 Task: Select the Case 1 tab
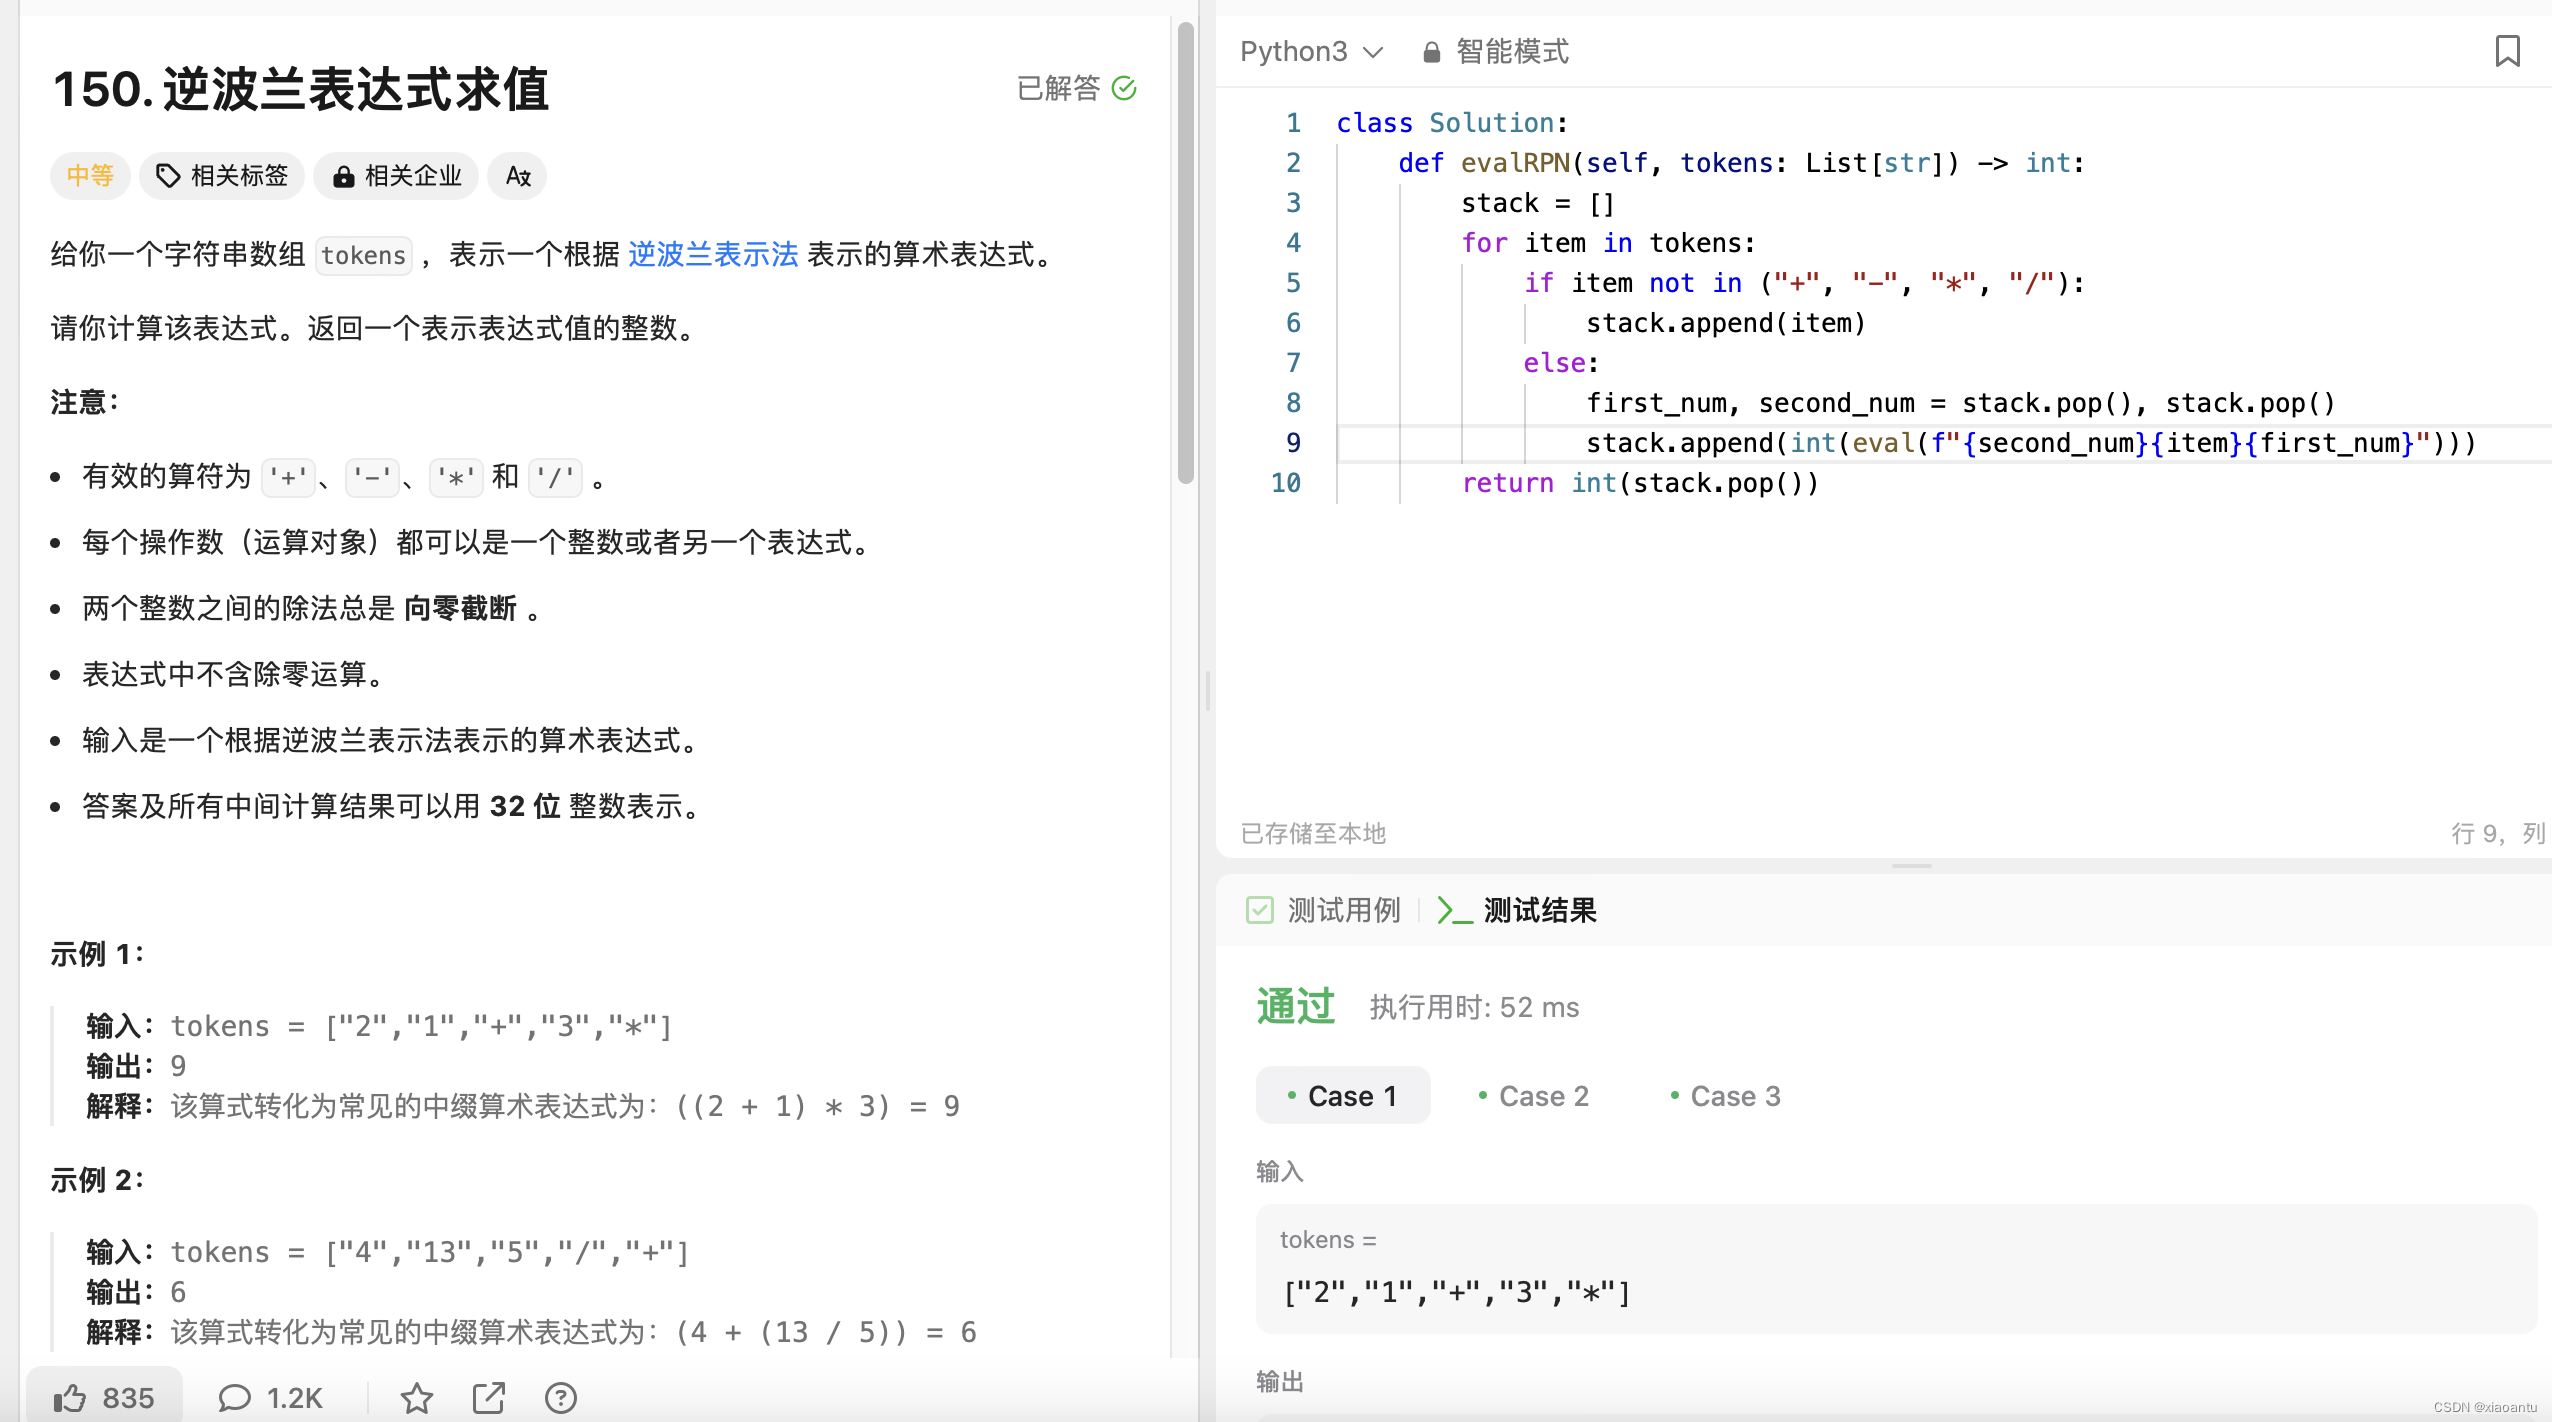pyautogui.click(x=1342, y=1096)
